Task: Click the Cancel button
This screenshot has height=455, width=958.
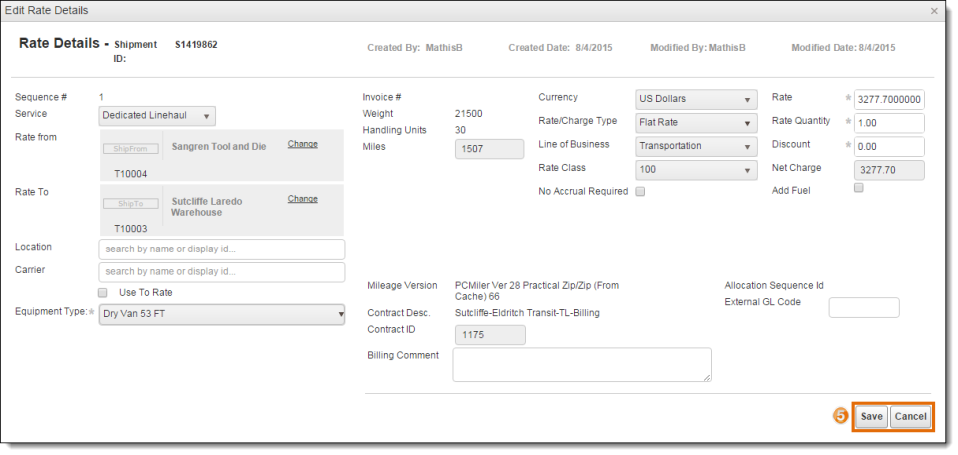Action: click(x=910, y=417)
